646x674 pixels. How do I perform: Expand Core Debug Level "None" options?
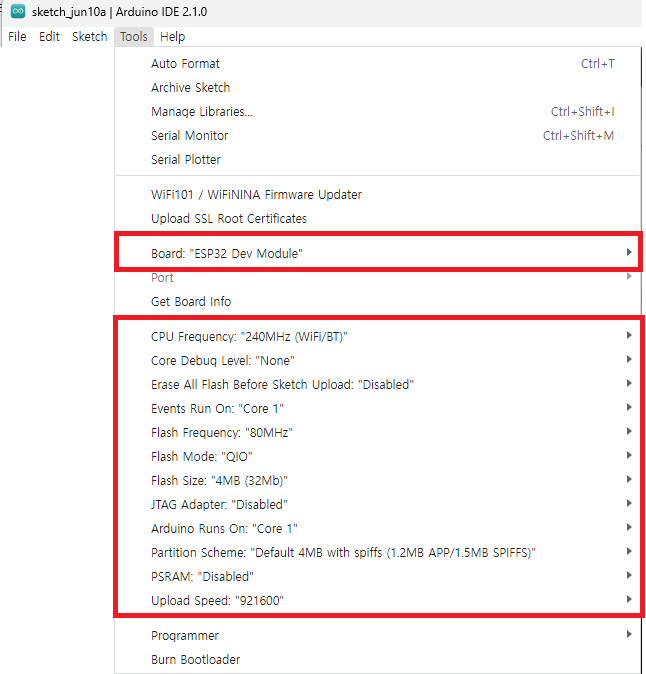[377, 361]
